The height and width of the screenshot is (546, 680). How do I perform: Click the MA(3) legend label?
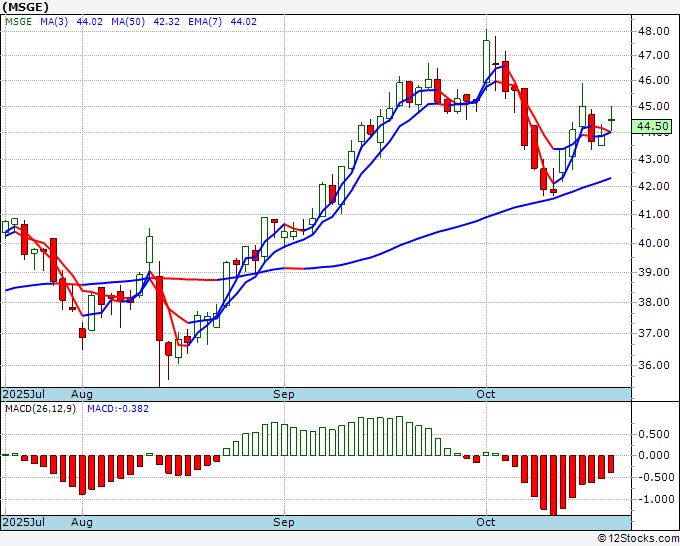[x=54, y=21]
